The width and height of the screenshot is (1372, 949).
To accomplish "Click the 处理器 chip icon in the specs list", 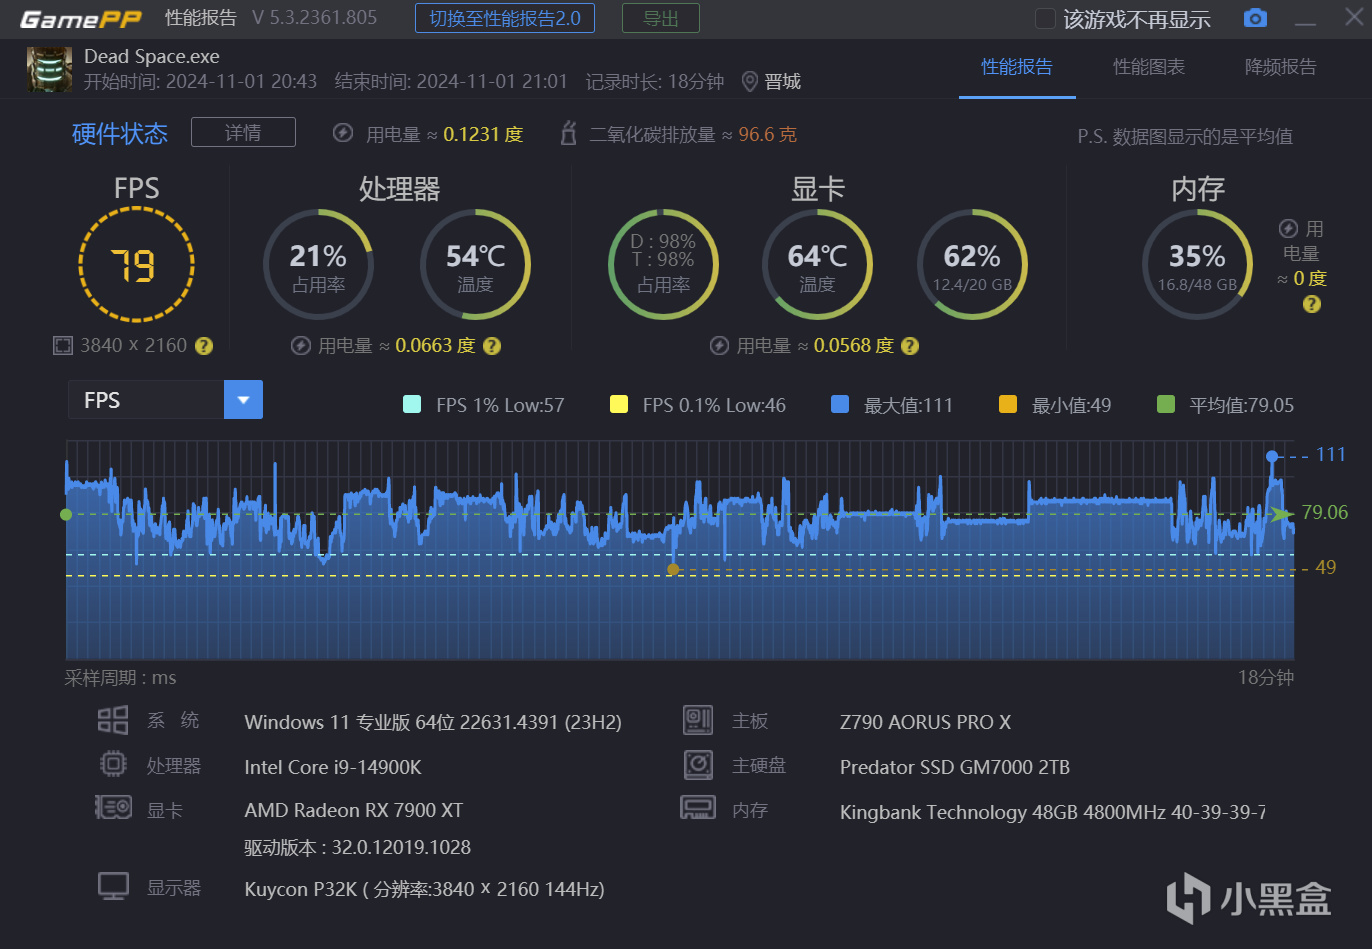I will pyautogui.click(x=113, y=765).
